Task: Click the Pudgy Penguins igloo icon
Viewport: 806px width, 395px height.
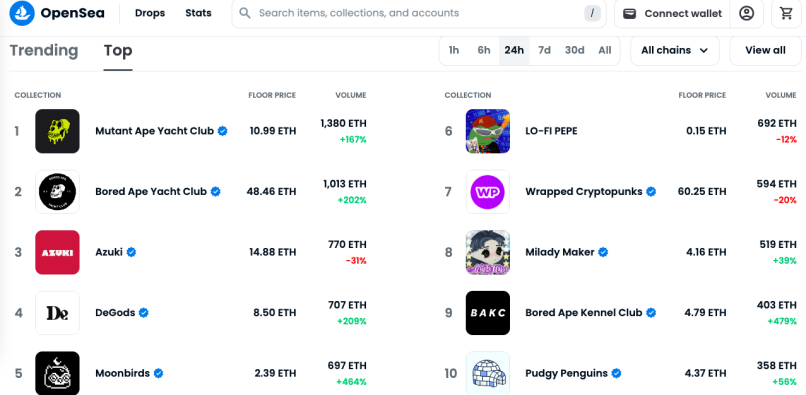Action: click(x=487, y=373)
